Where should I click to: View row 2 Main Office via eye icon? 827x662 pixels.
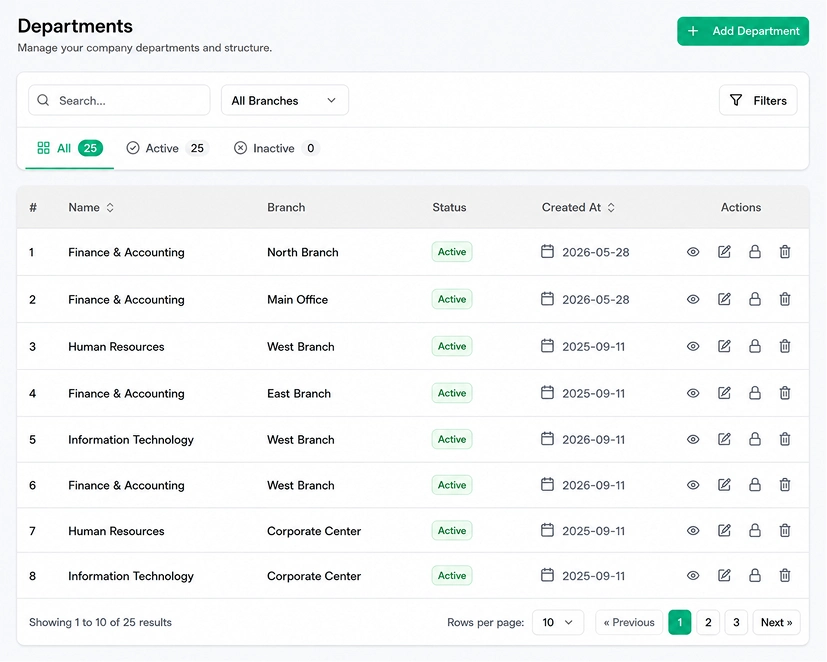(x=693, y=299)
